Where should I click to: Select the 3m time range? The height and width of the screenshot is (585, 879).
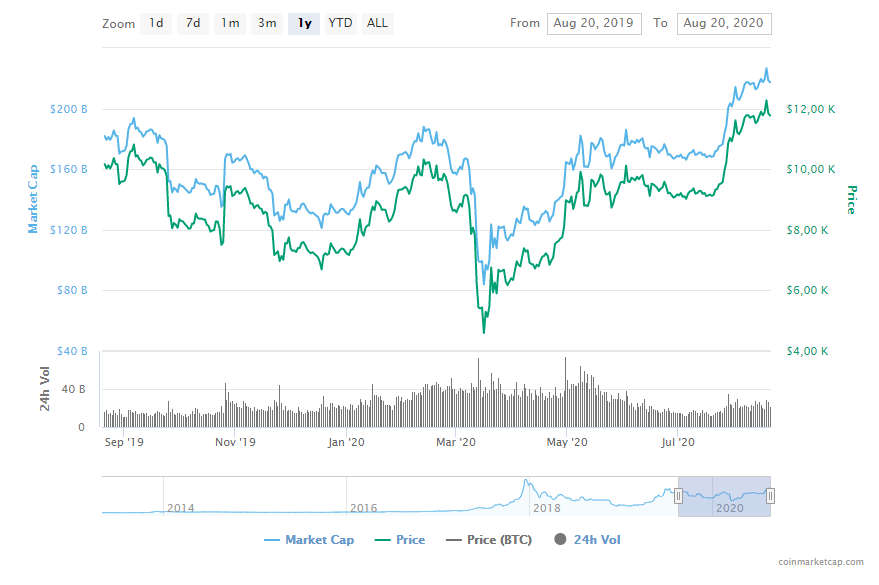(266, 23)
